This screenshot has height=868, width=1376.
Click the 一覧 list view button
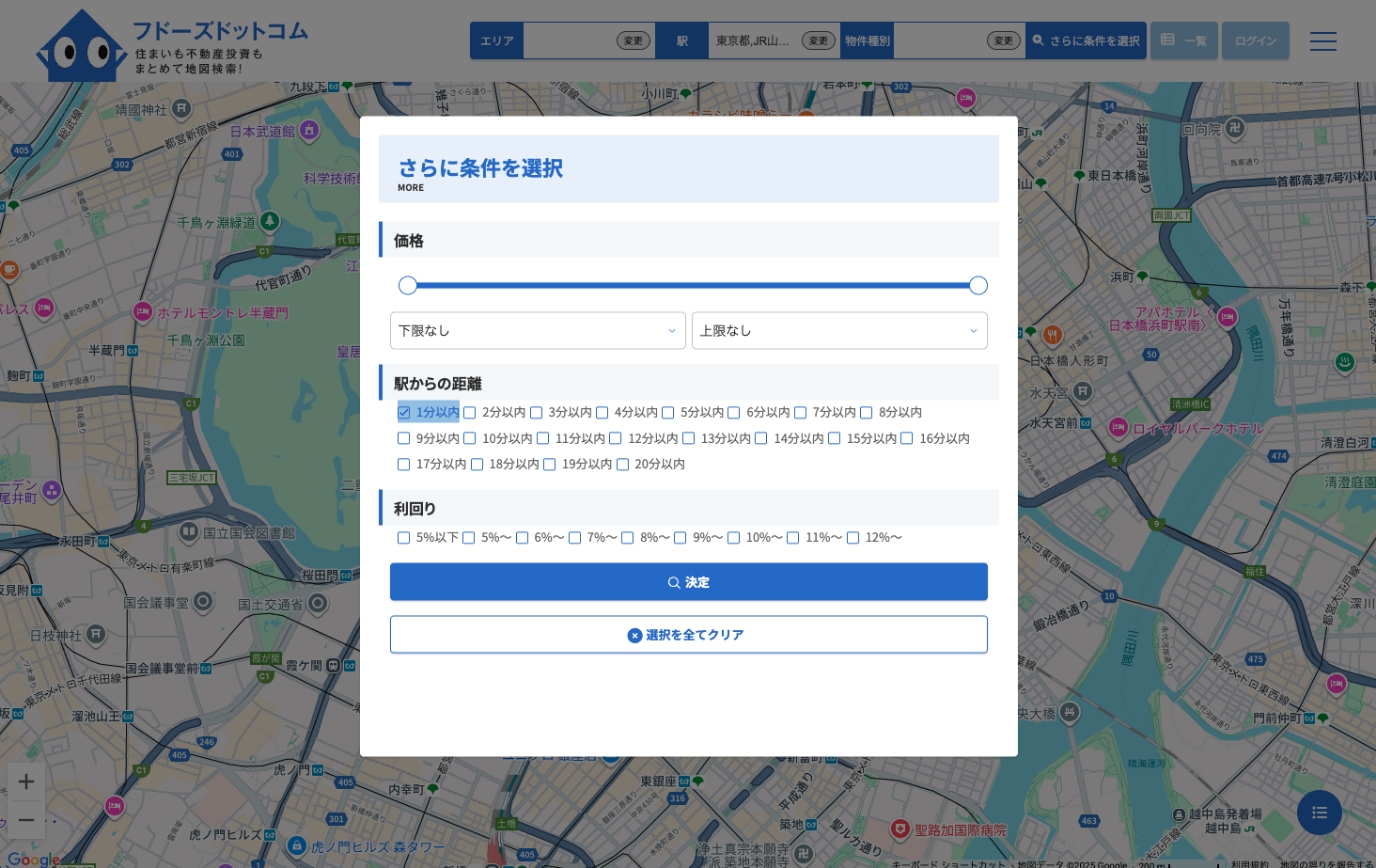[x=1184, y=41]
